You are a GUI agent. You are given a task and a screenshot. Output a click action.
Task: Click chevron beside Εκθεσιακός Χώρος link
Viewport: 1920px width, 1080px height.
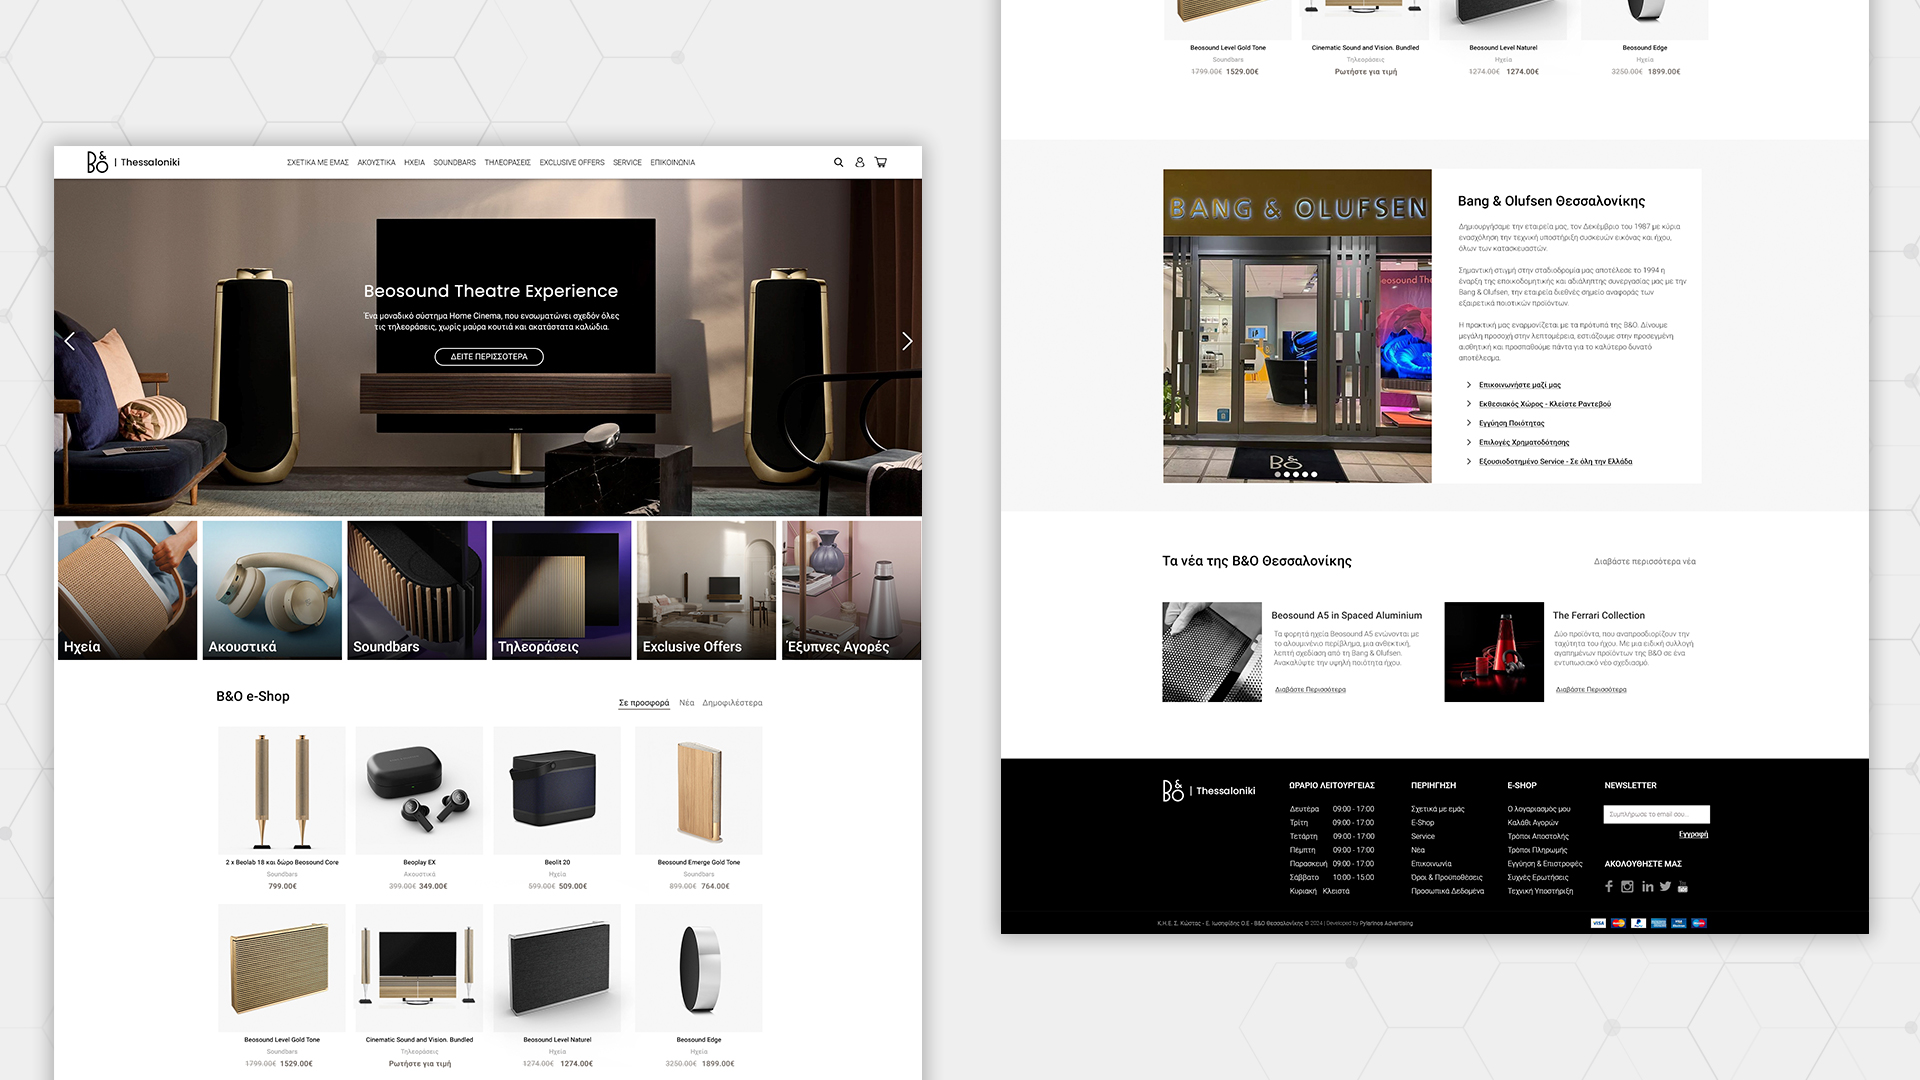pos(1469,404)
